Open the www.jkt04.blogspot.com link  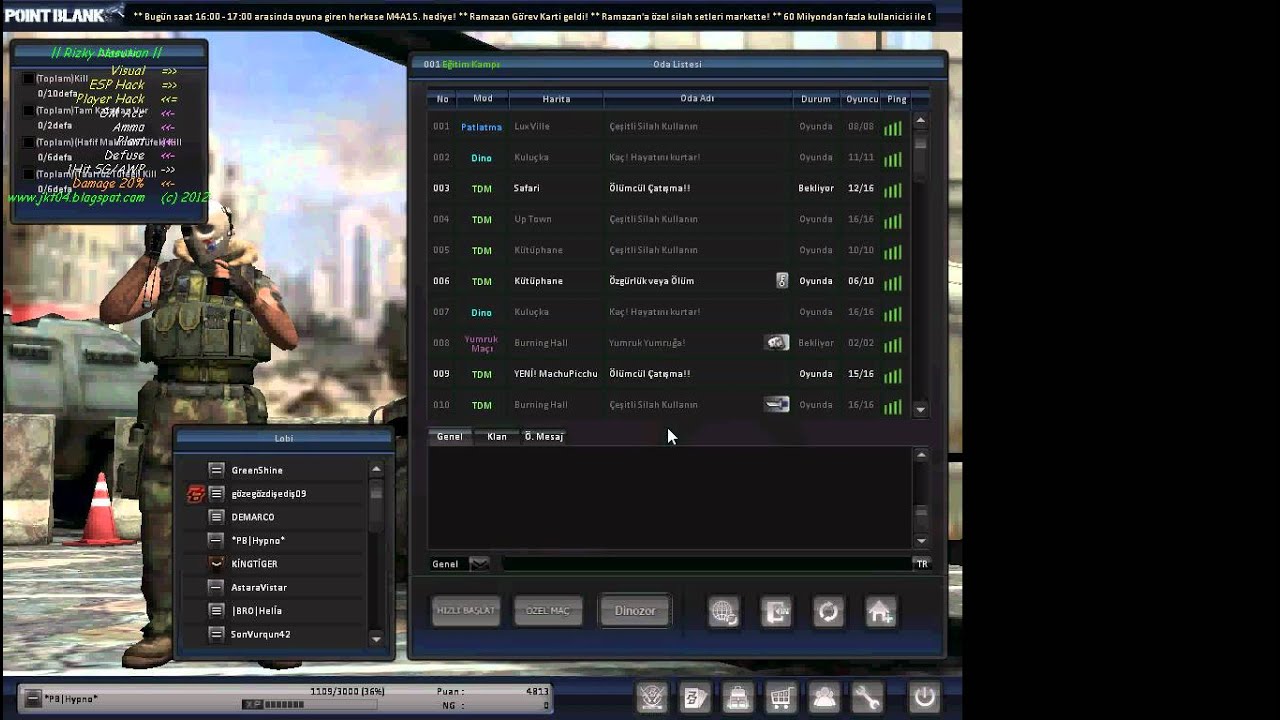point(76,198)
